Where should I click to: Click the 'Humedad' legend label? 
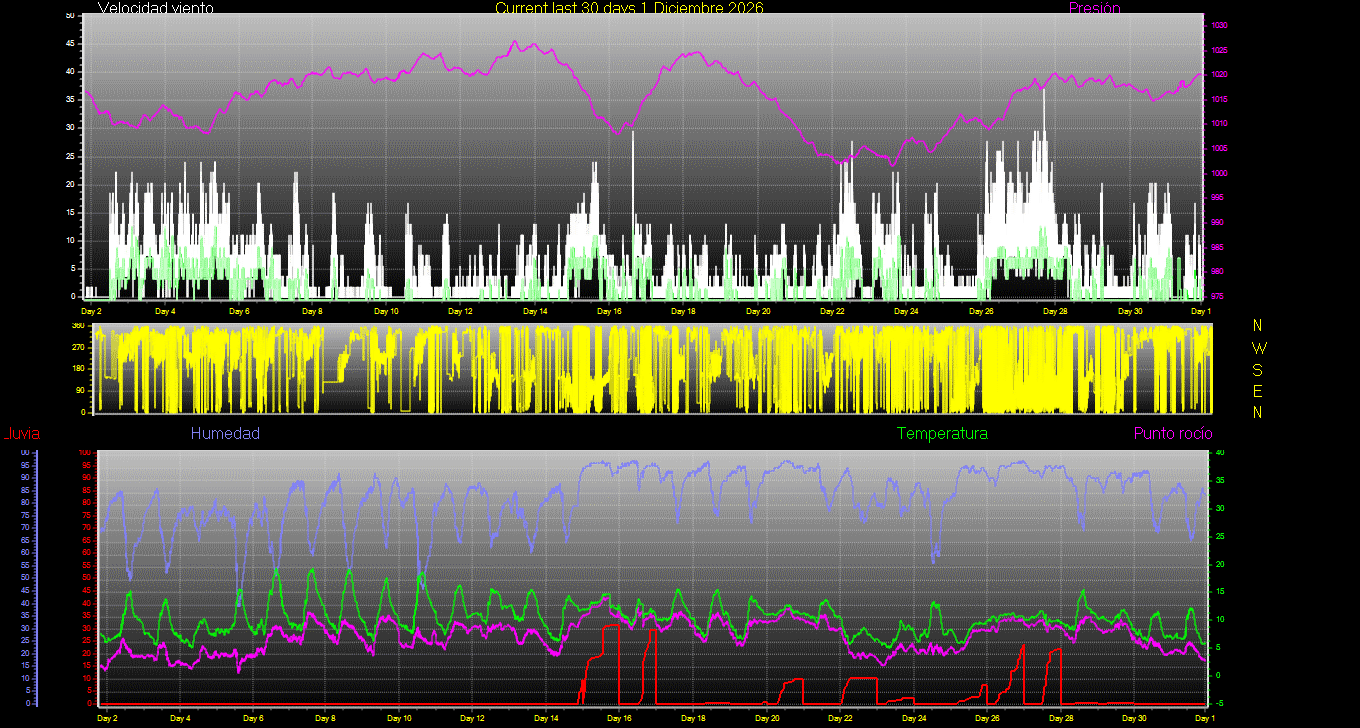coord(225,433)
